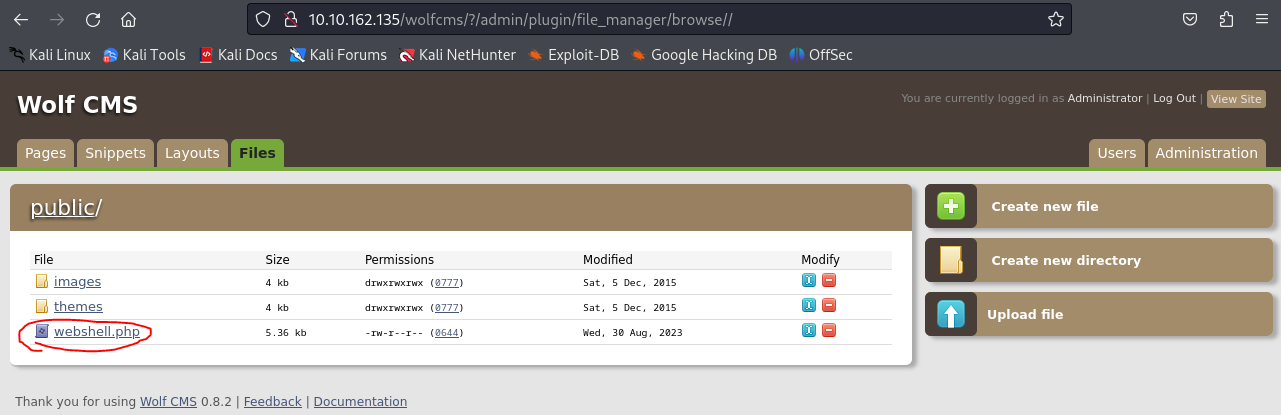This screenshot has height=415, width=1281.
Task: Open the Pocket save icon
Action: click(x=1191, y=19)
